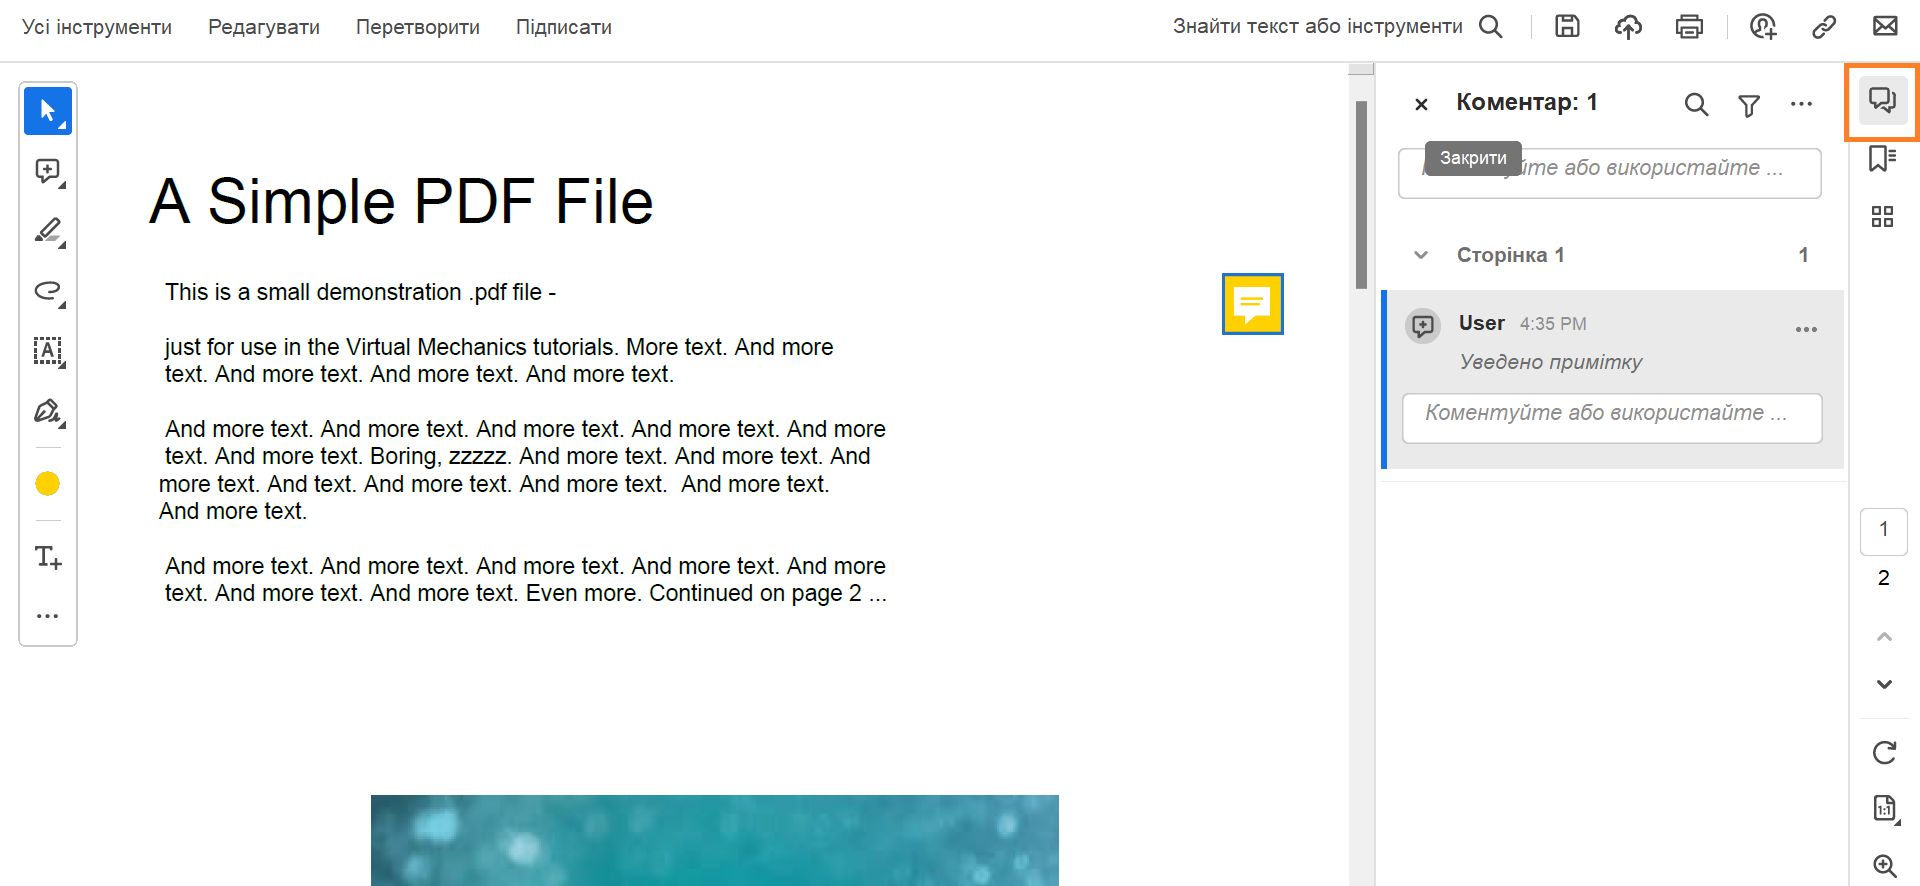Go to next page arrow
The image size is (1920, 886).
click(x=1884, y=684)
